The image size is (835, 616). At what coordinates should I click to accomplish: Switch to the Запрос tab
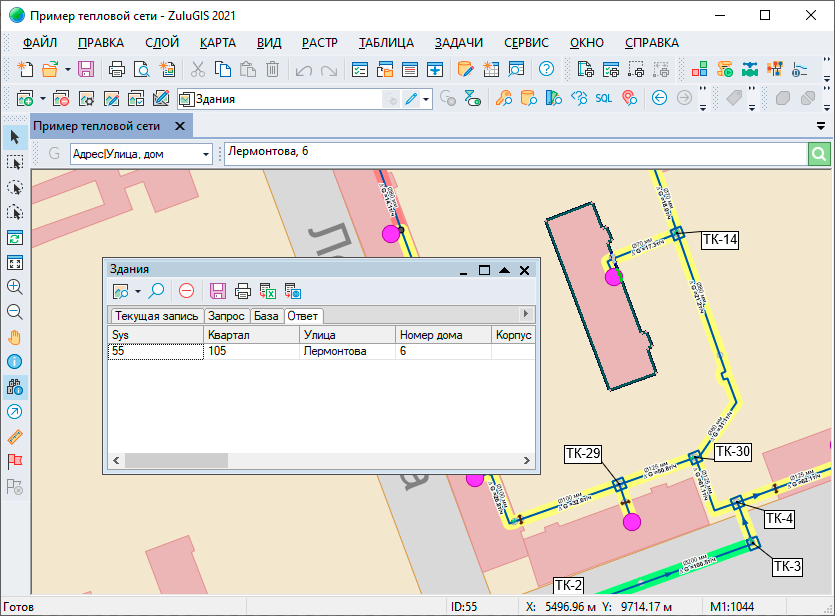click(x=226, y=316)
